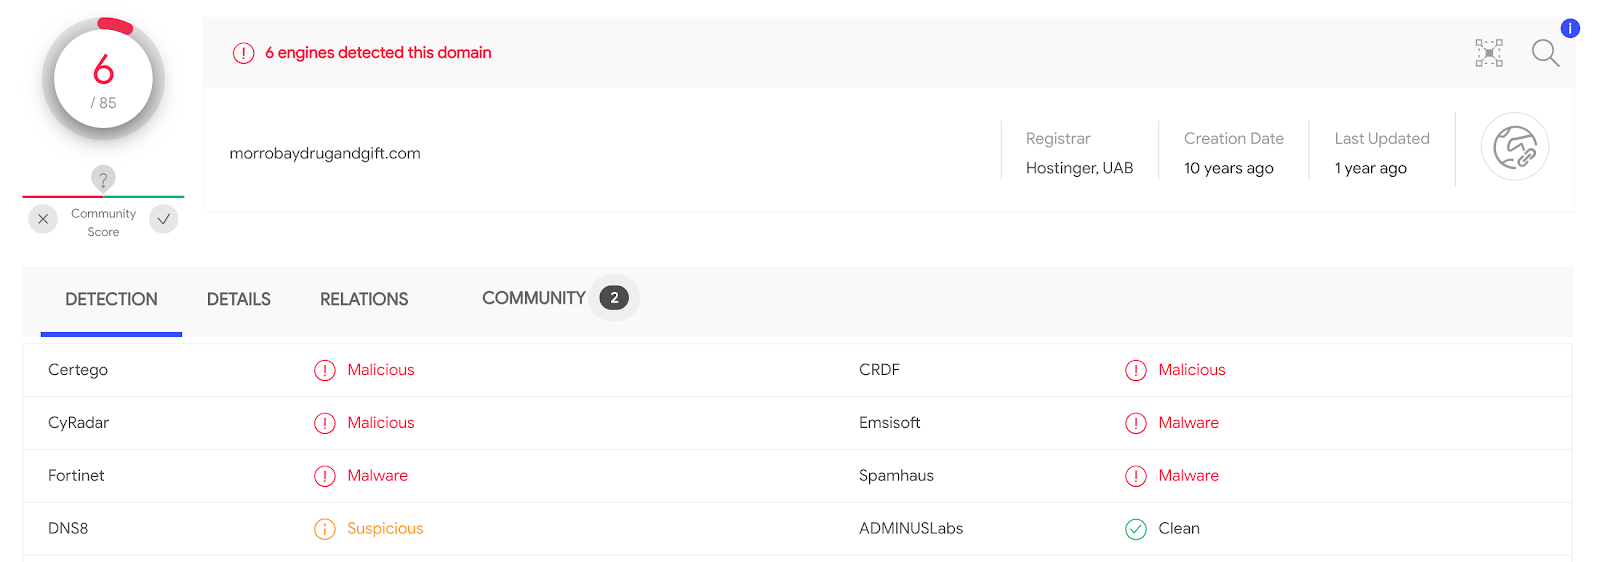This screenshot has height=562, width=1600.
Task: Click the morrobaydrugandgift.com domain name
Action: pyautogui.click(x=325, y=153)
